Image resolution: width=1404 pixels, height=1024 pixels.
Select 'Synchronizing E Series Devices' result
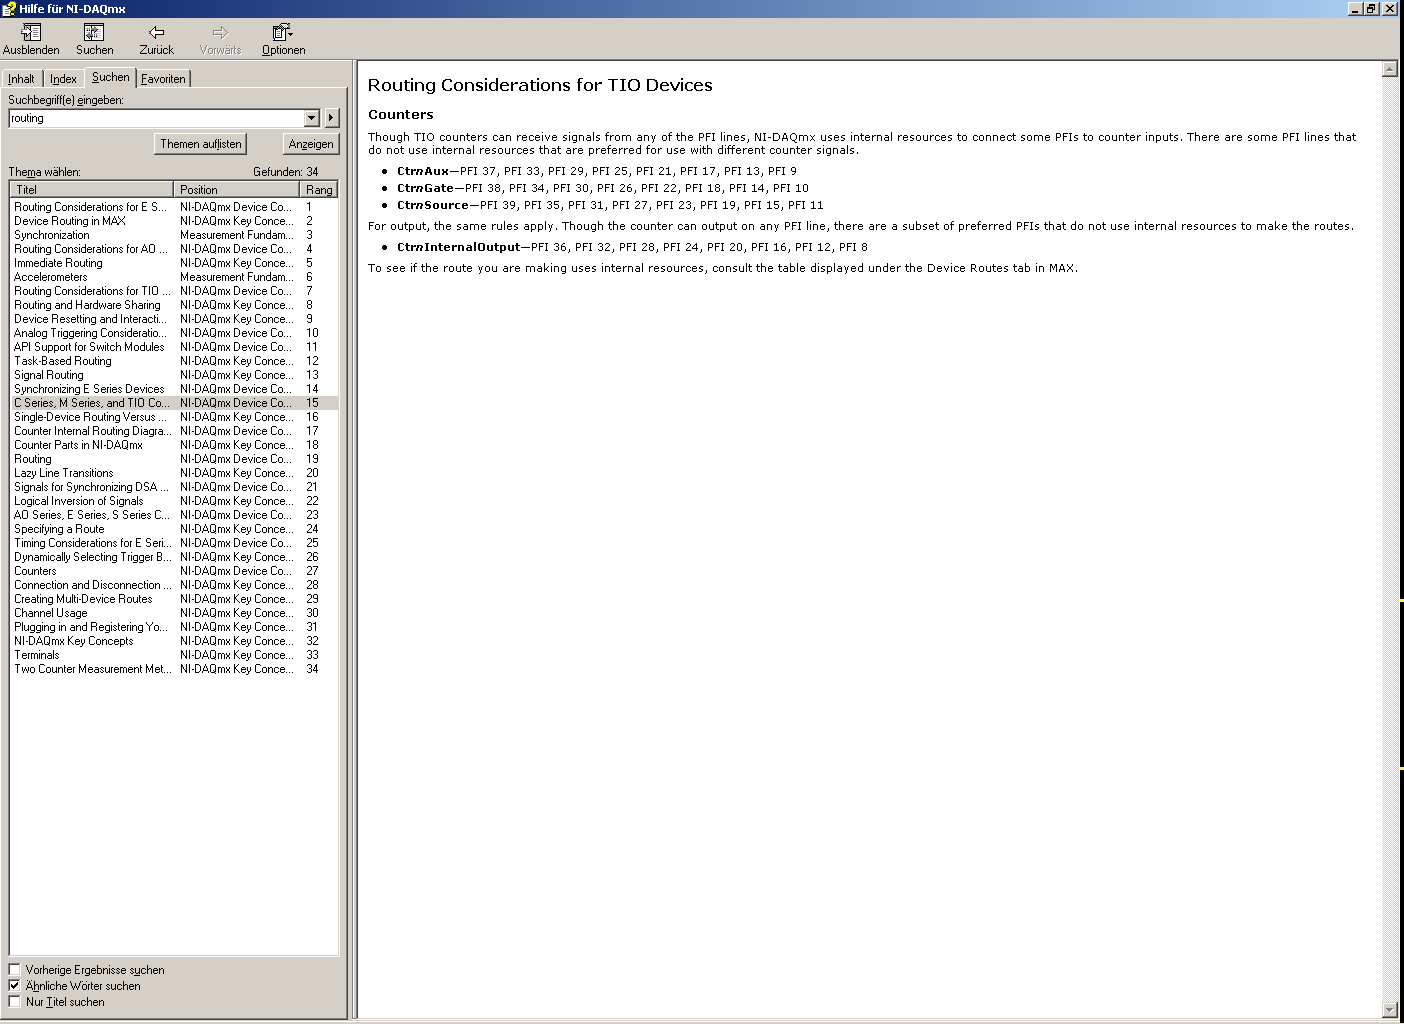pos(174,389)
